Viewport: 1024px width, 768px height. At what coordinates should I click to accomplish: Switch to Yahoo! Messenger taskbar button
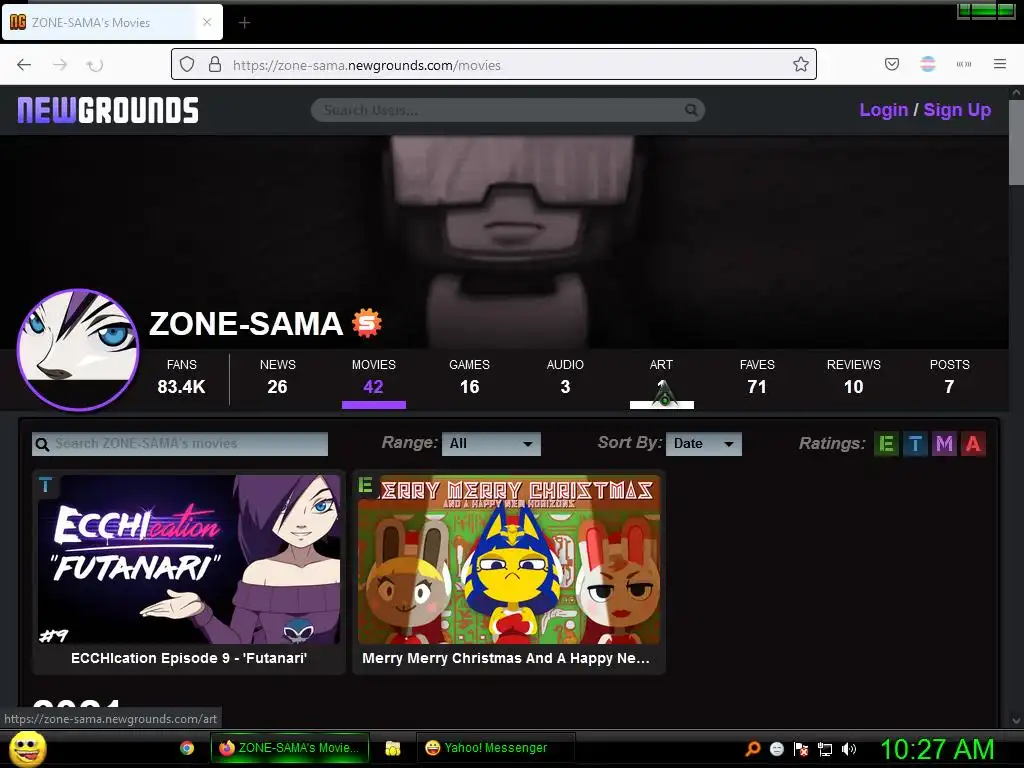click(x=496, y=748)
